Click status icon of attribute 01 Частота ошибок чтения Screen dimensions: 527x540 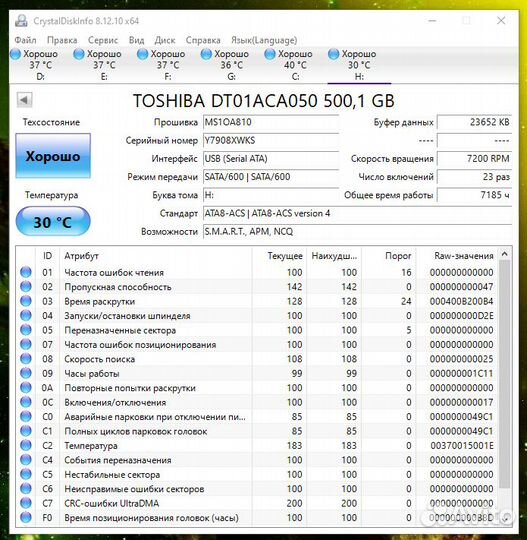26,272
